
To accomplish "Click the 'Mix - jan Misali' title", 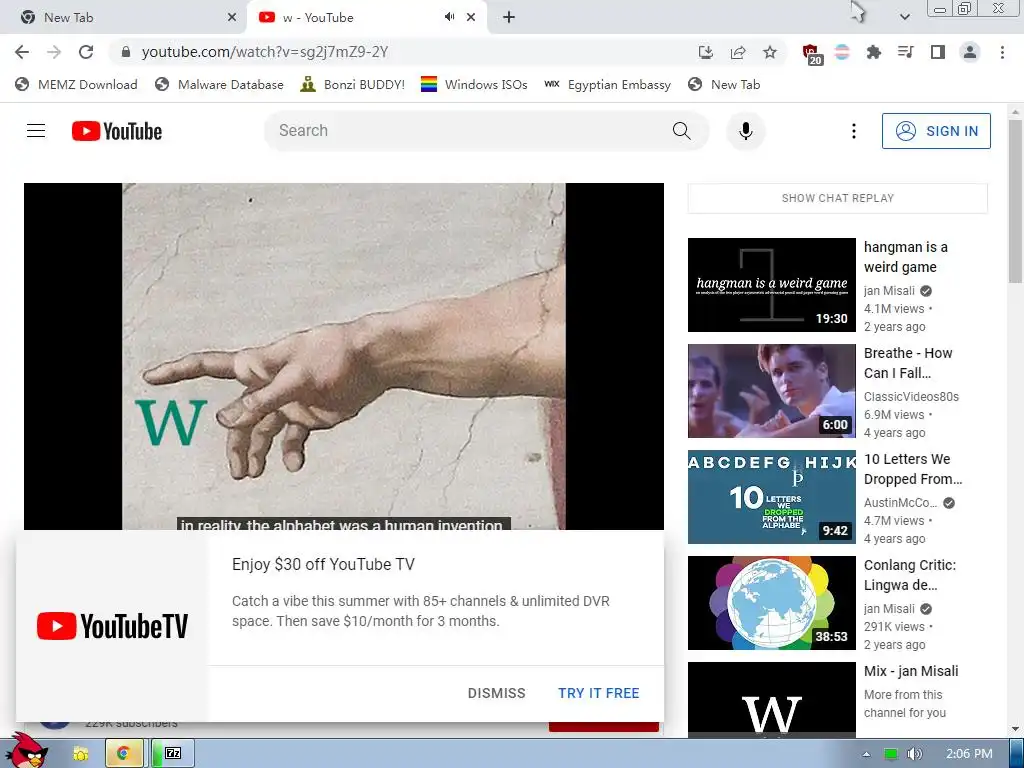I will [x=911, y=671].
